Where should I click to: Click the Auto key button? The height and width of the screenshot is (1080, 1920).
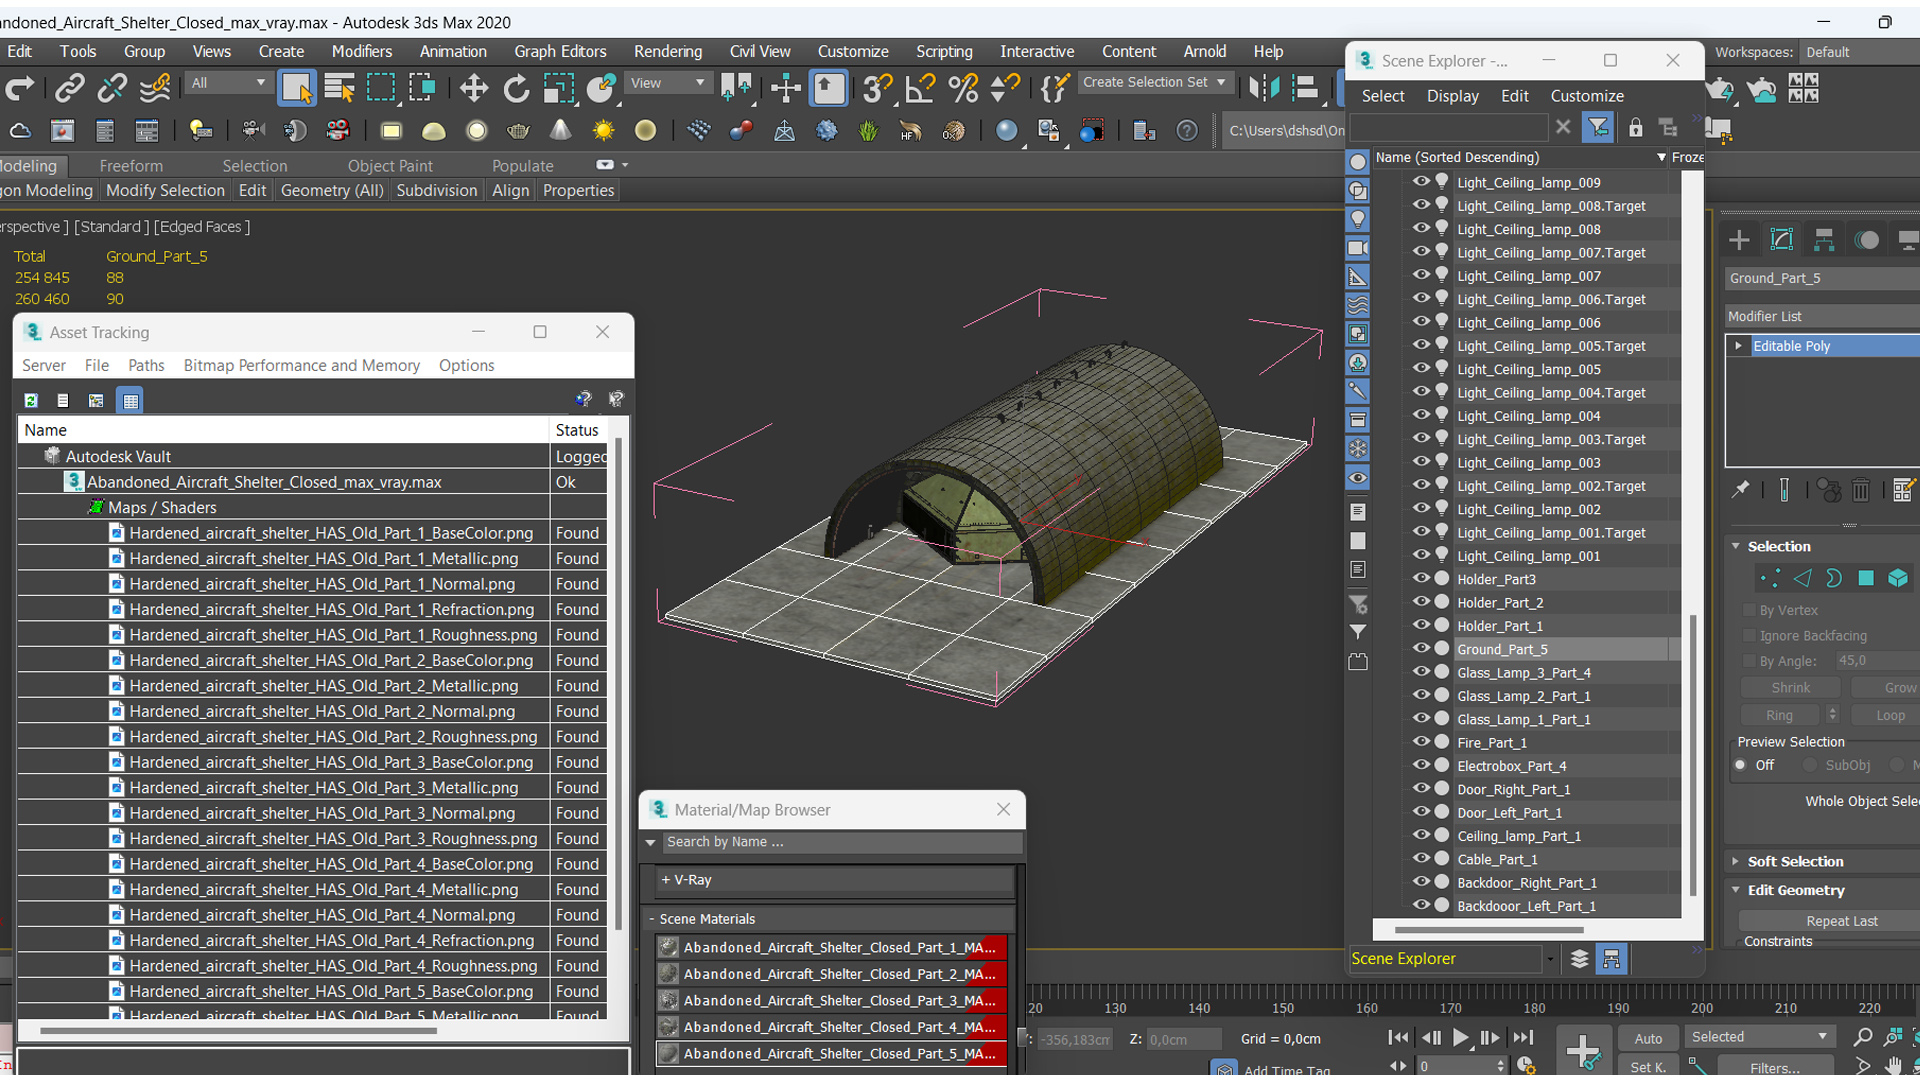tap(1648, 1039)
